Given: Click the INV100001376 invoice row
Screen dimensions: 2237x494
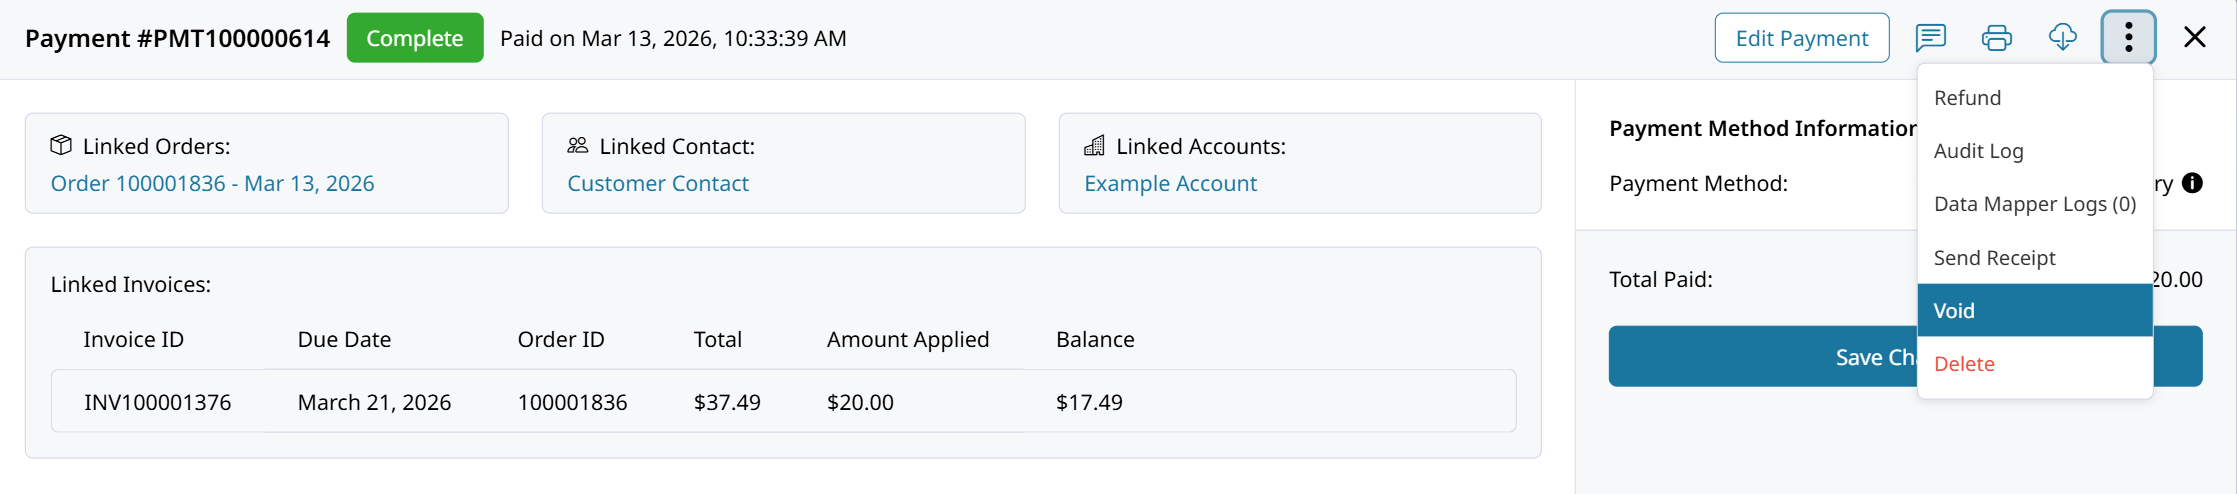Looking at the screenshot, I should (157, 402).
